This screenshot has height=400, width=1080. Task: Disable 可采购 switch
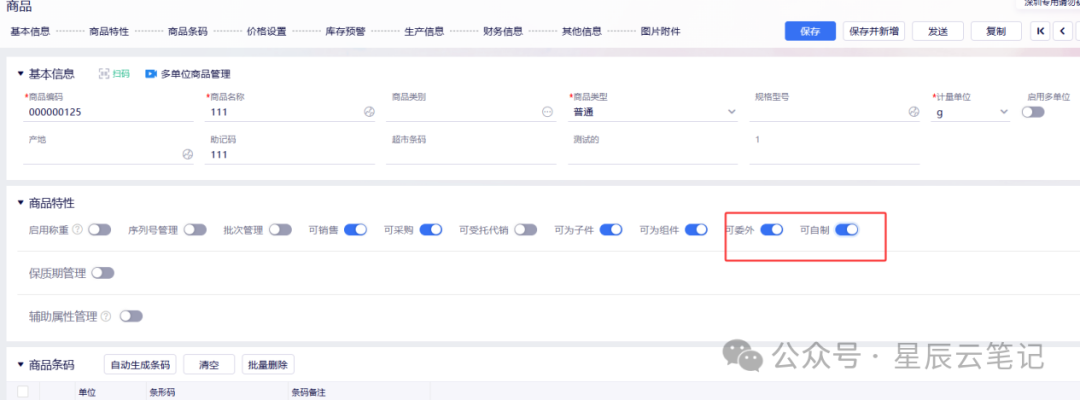430,230
